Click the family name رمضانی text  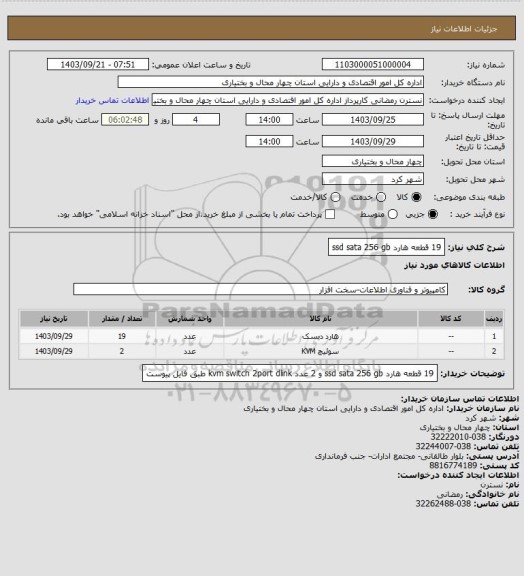coord(451,494)
